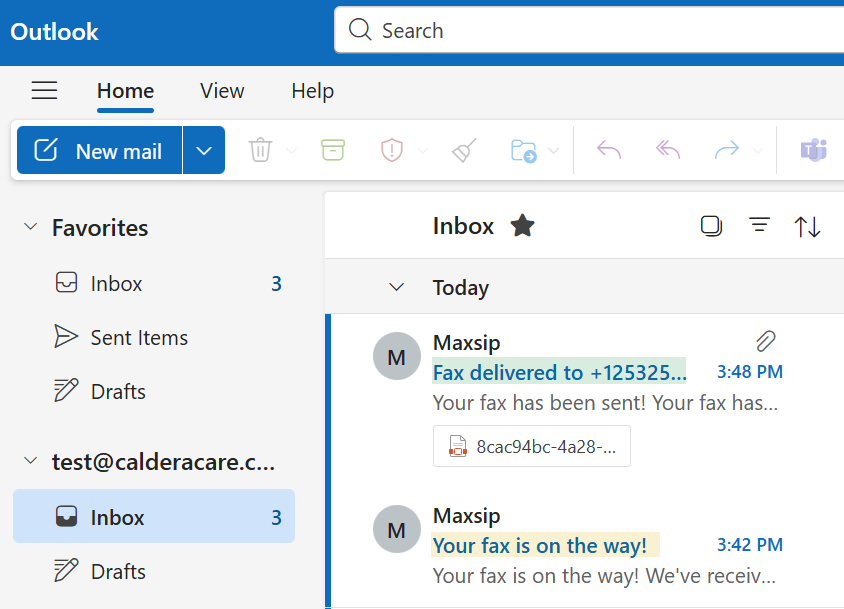The height and width of the screenshot is (609, 844).
Task: Collapse the Today message group
Action: (x=397, y=287)
